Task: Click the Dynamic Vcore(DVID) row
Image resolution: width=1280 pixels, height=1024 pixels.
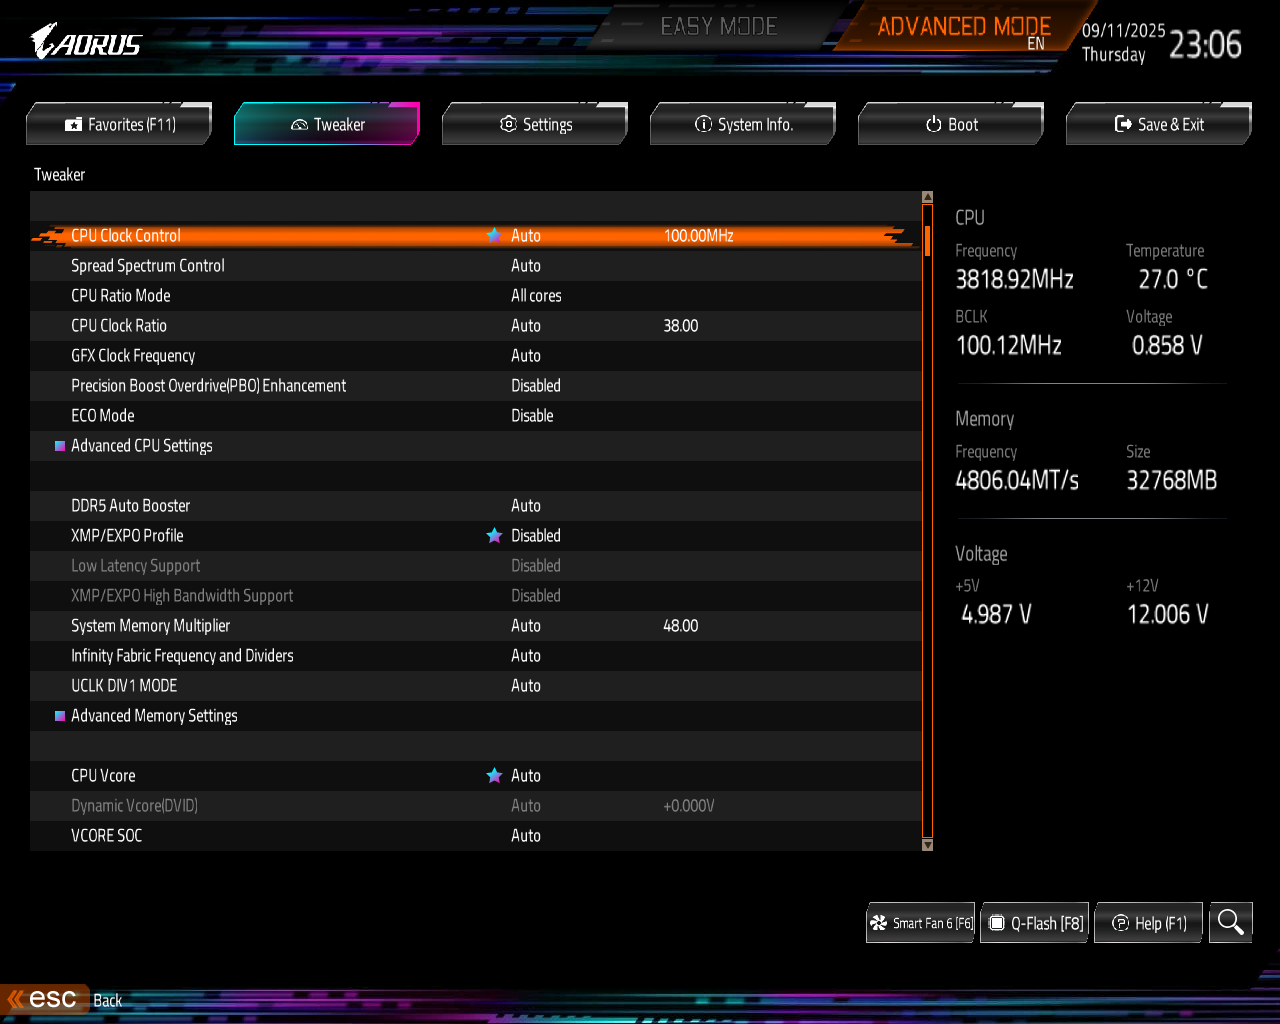Action: click(x=476, y=806)
